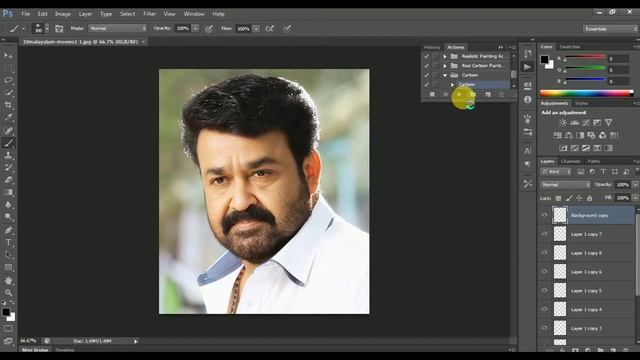Hide the Layer 1 copy 5 layer

tap(544, 290)
